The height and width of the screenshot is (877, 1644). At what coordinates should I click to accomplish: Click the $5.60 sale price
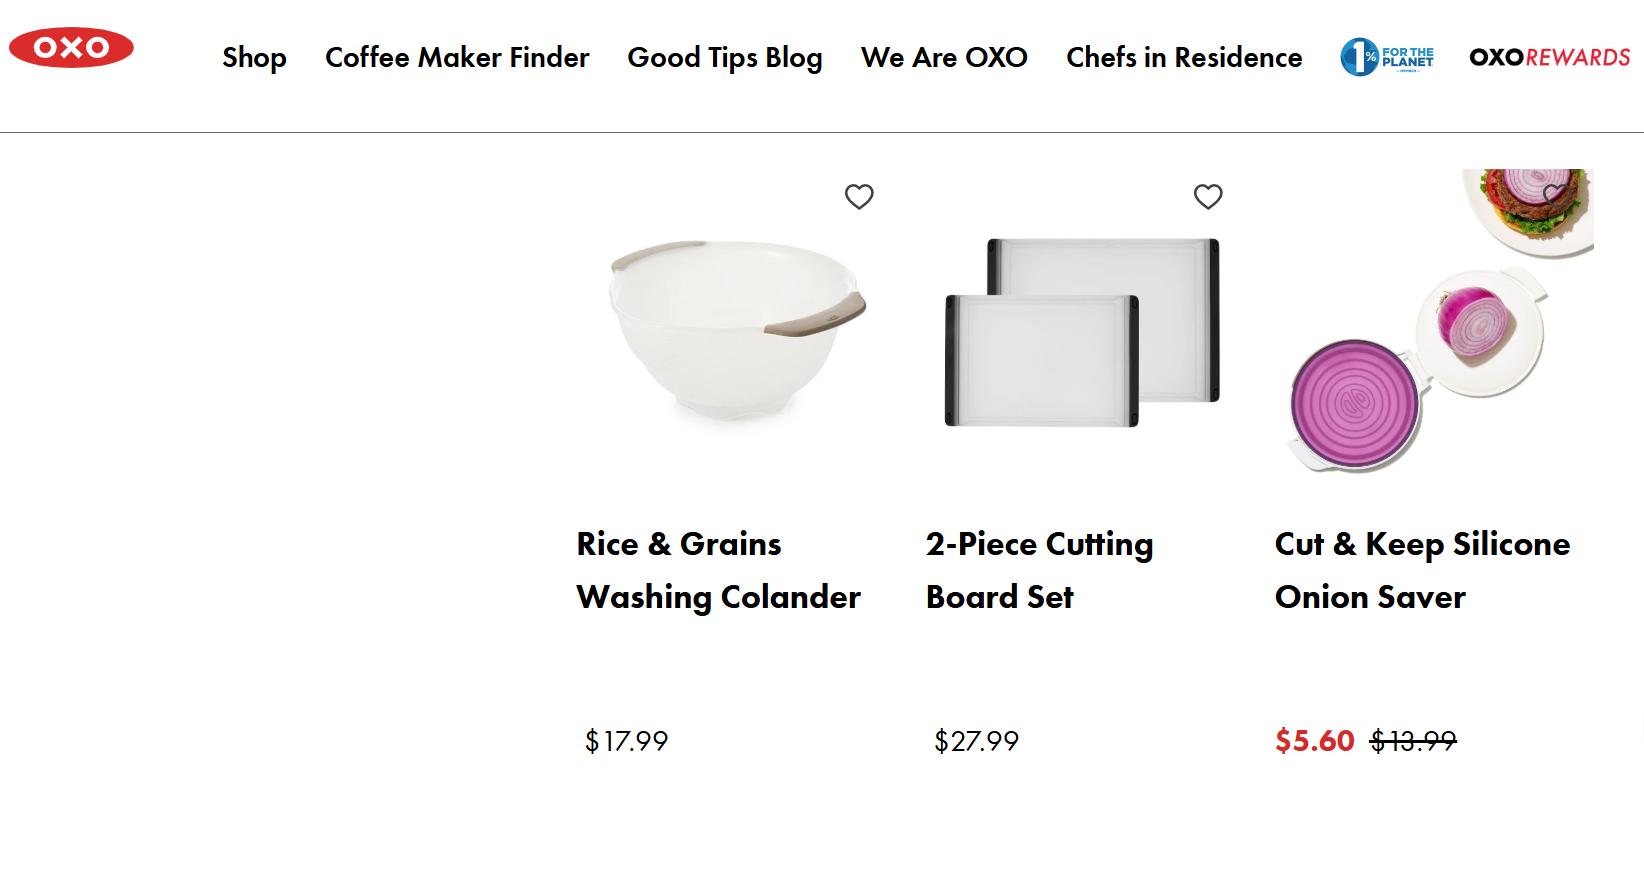point(1312,741)
